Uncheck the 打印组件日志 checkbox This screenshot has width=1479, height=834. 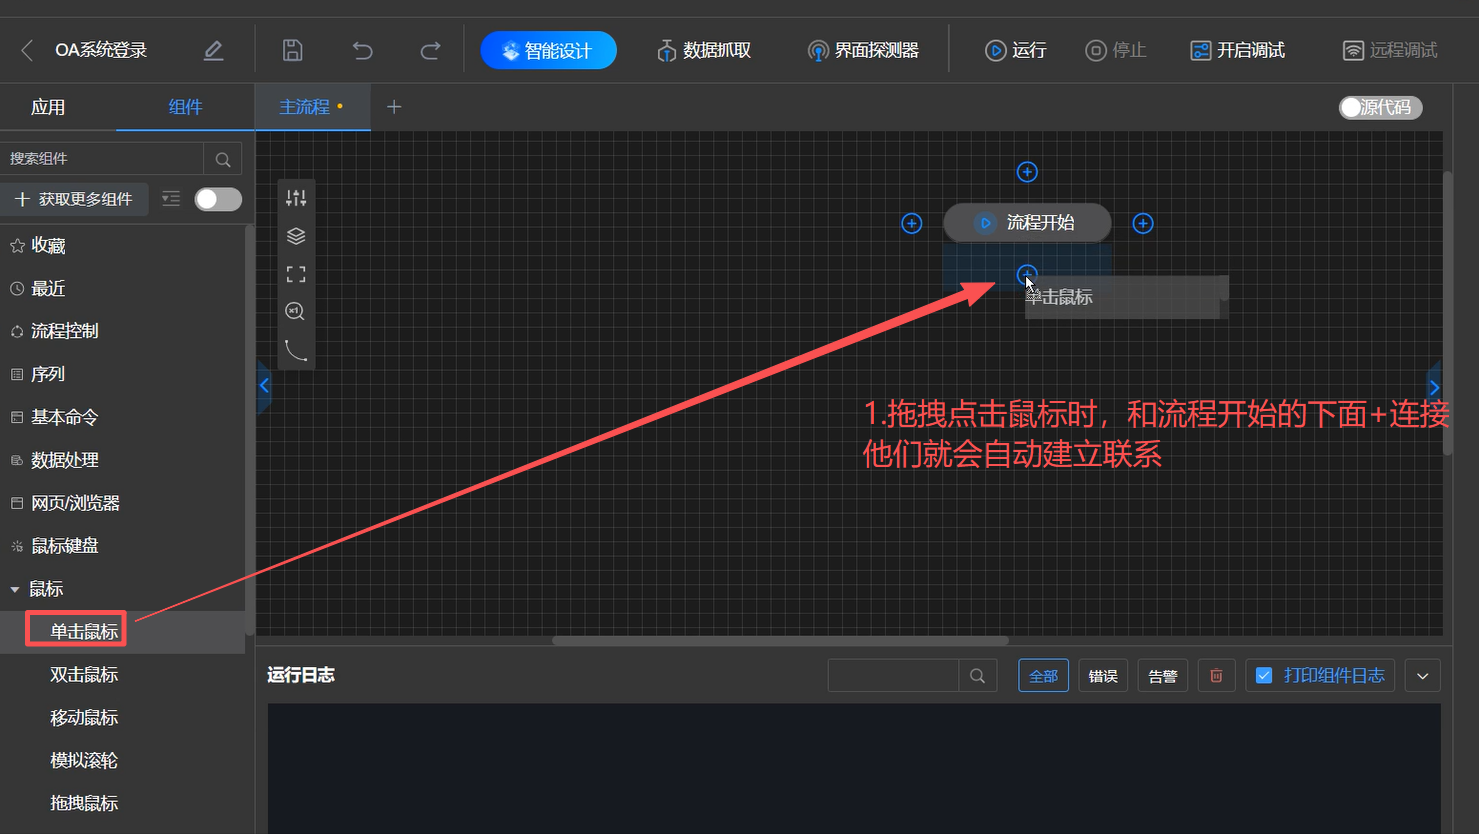[x=1264, y=676]
